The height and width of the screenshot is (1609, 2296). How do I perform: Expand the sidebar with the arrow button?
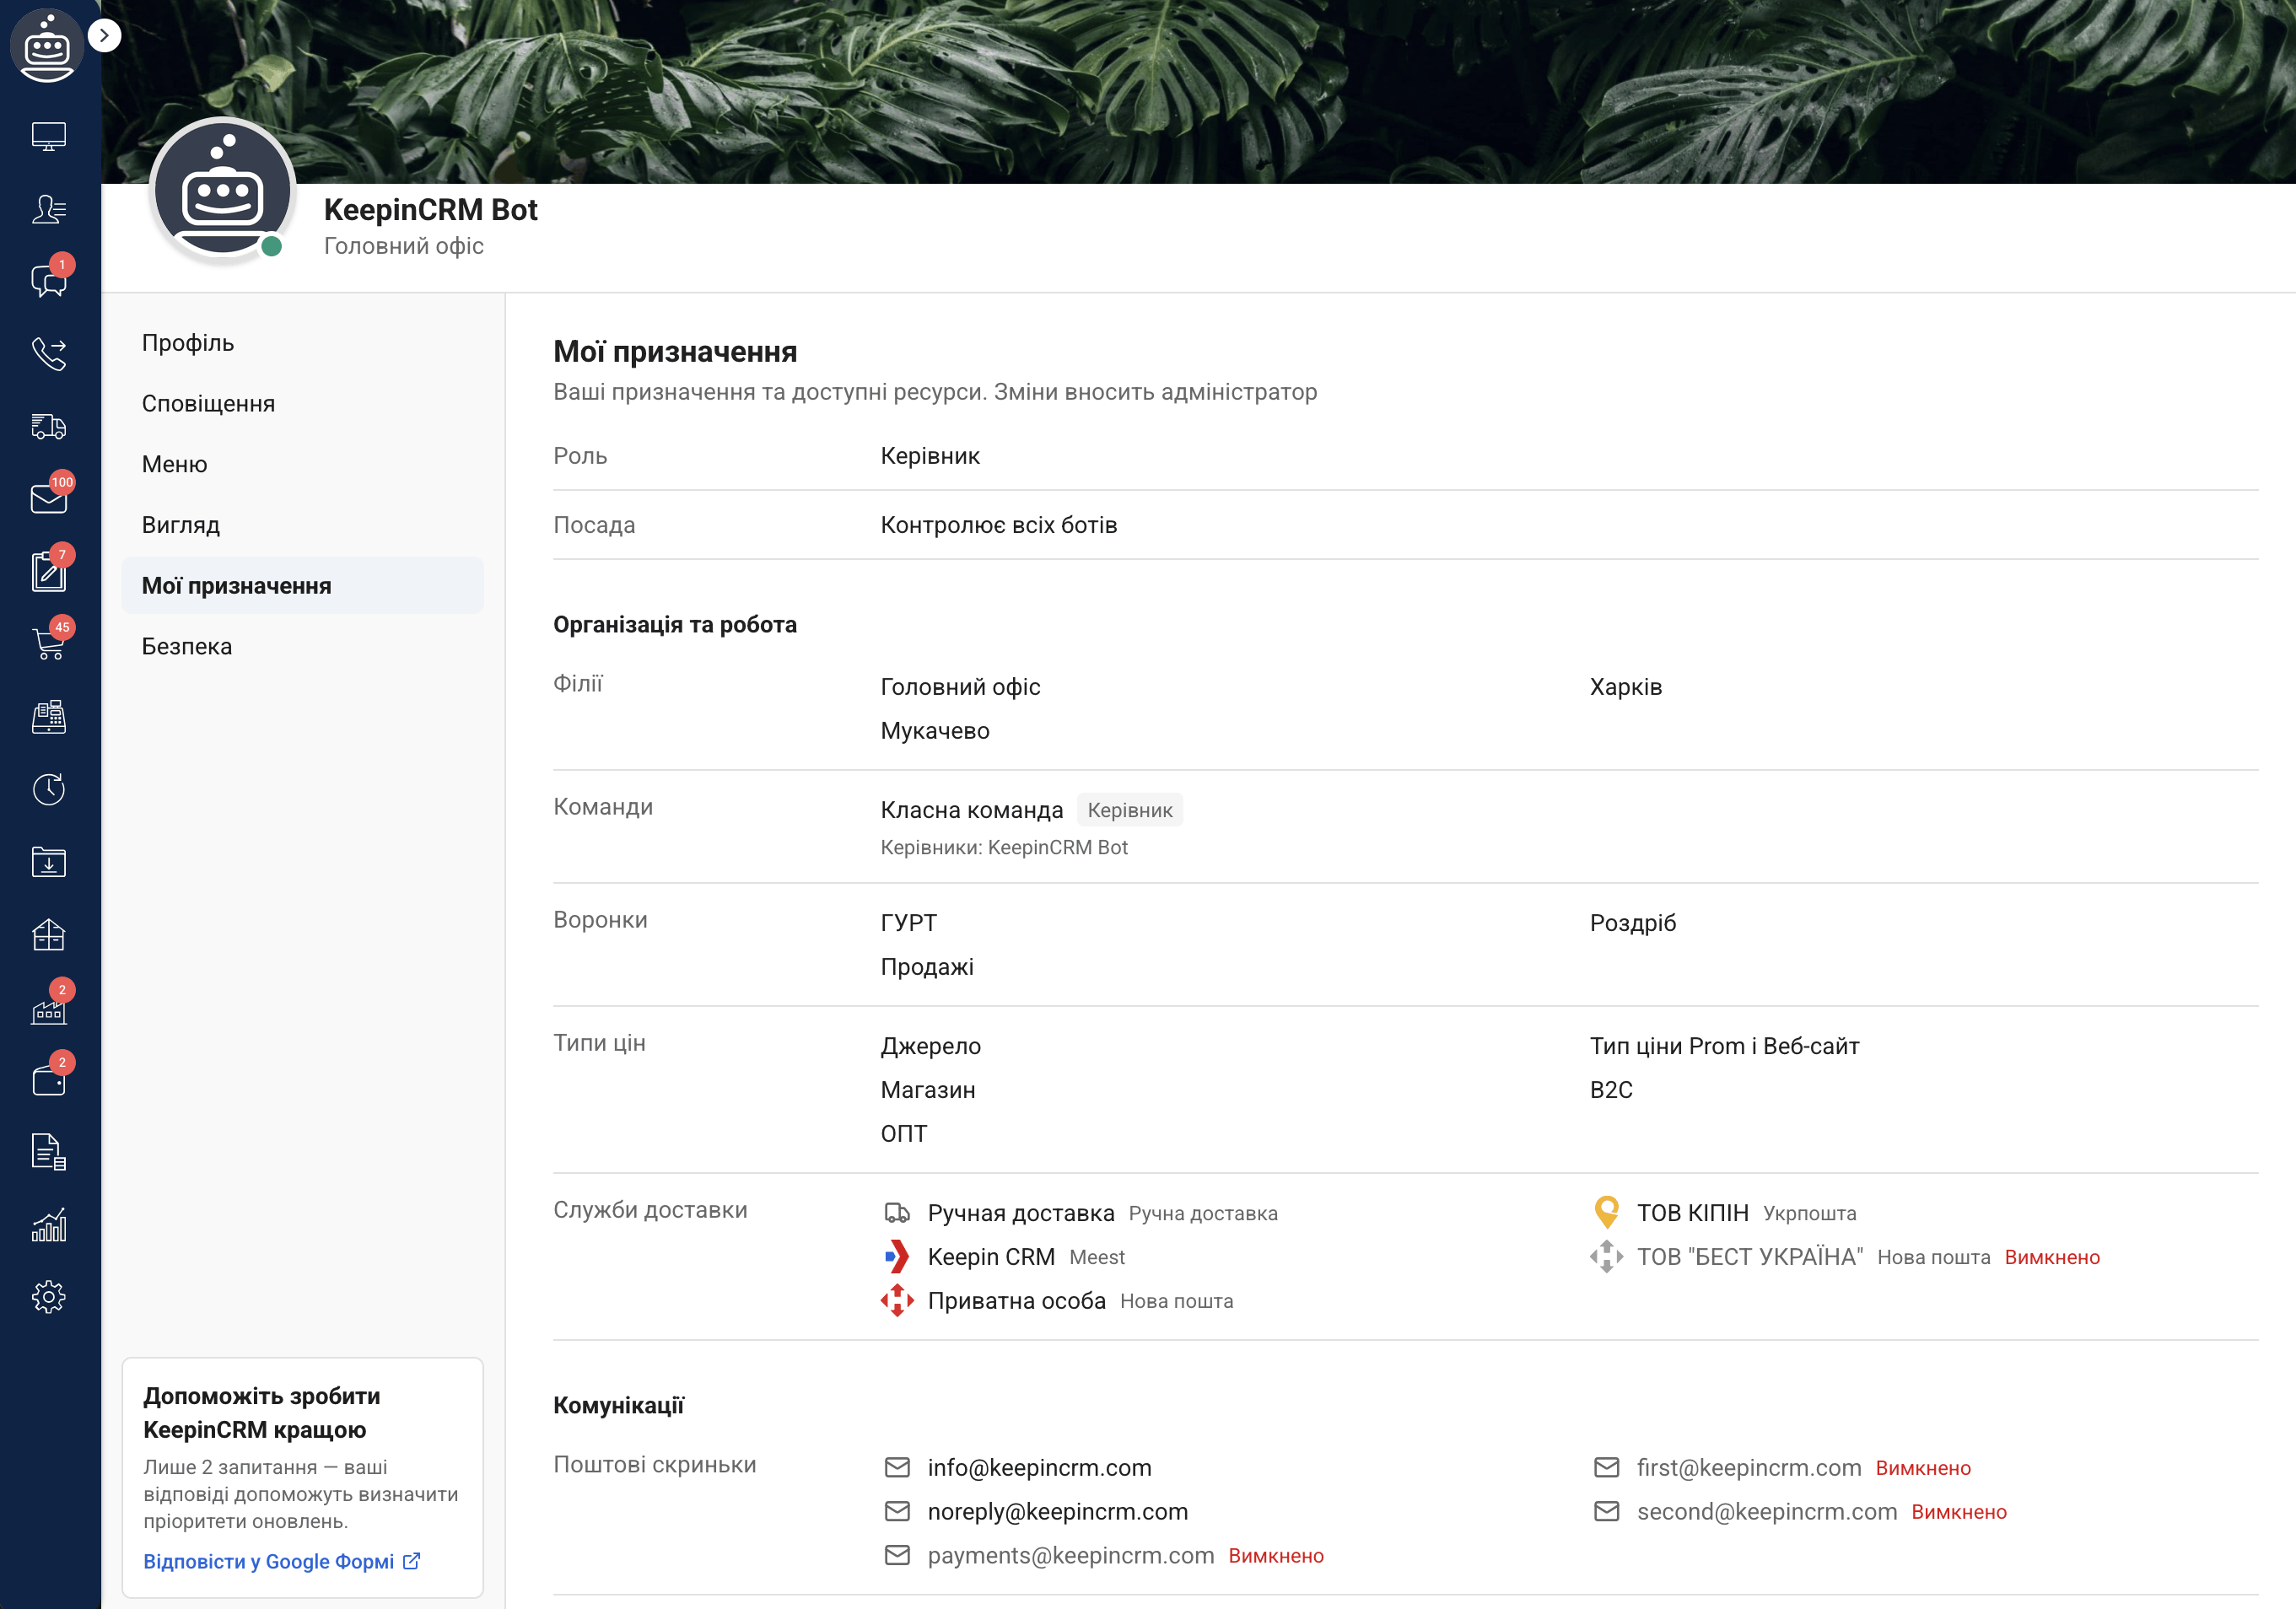point(104,35)
